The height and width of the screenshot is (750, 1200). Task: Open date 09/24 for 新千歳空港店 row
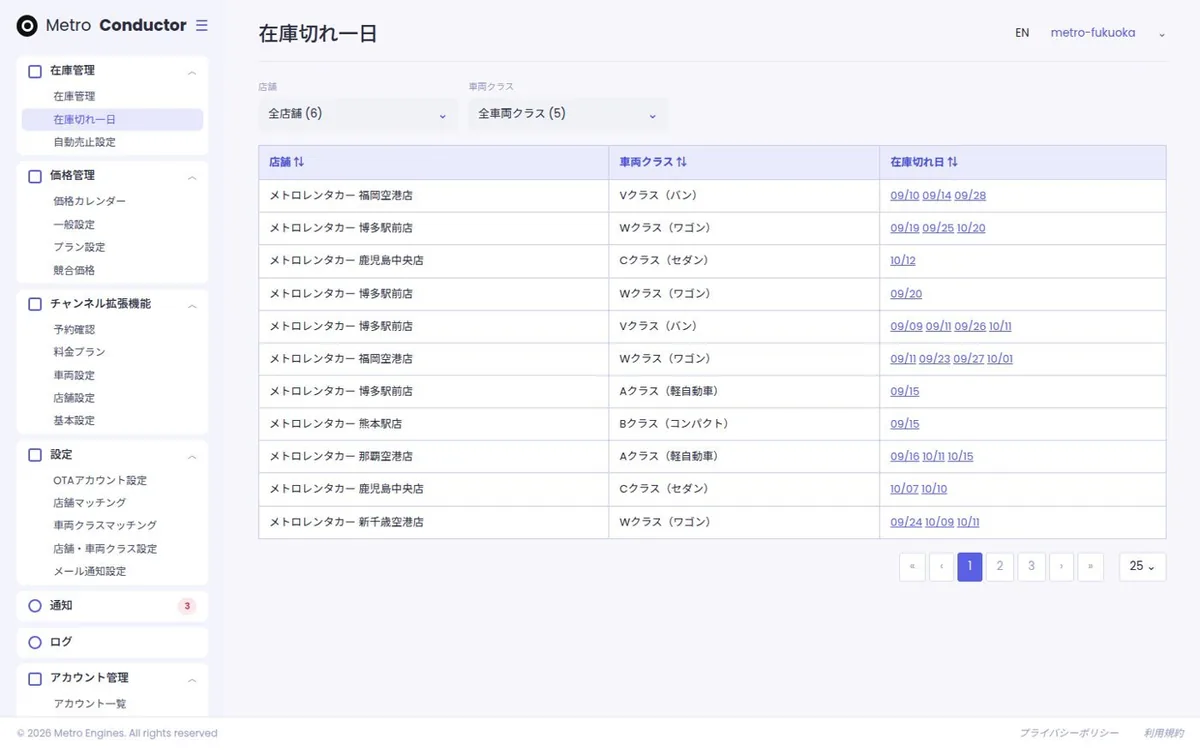(906, 523)
